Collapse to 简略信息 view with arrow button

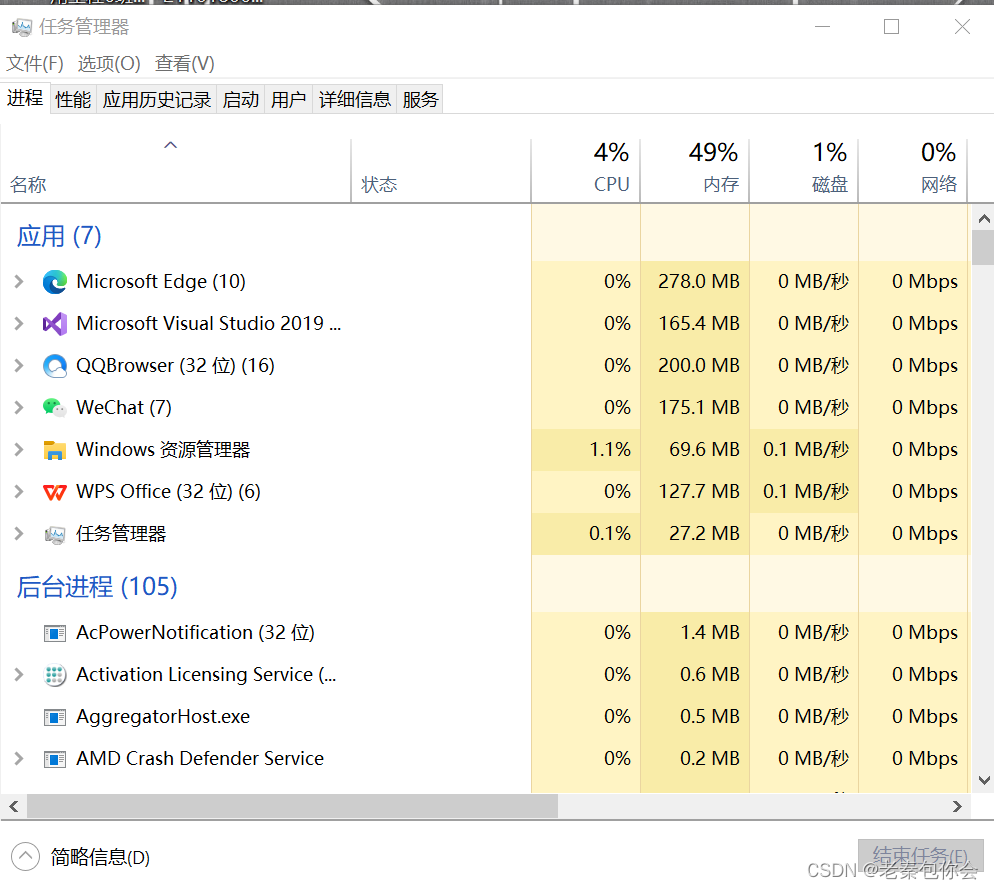(x=25, y=857)
